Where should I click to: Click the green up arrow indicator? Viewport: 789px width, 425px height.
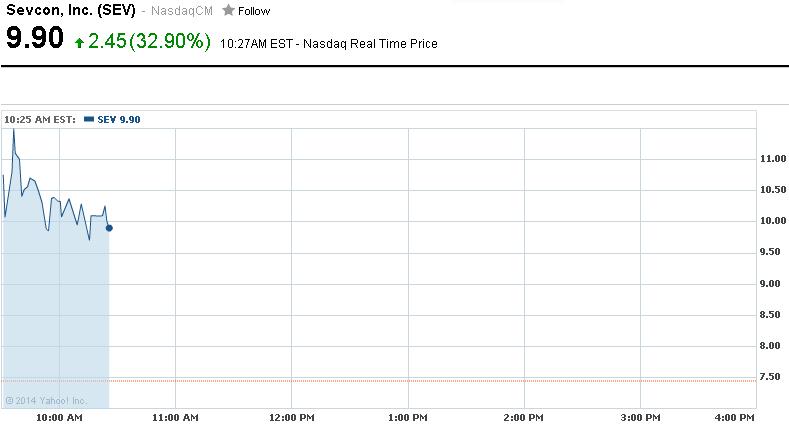click(79, 43)
